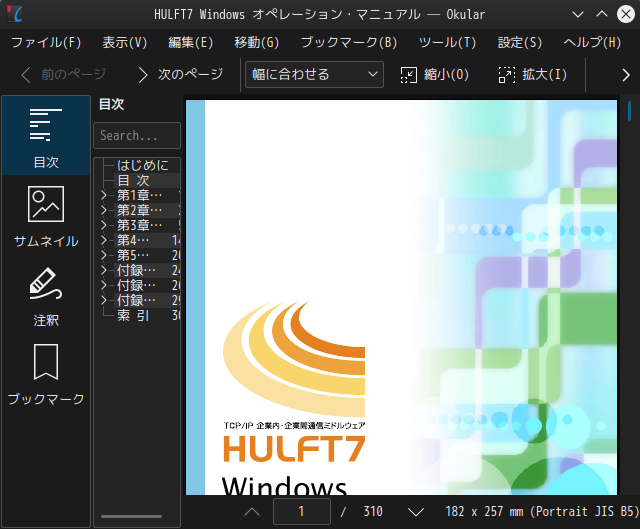Open the 編集(E) menu
This screenshot has height=529, width=640.
pos(191,42)
